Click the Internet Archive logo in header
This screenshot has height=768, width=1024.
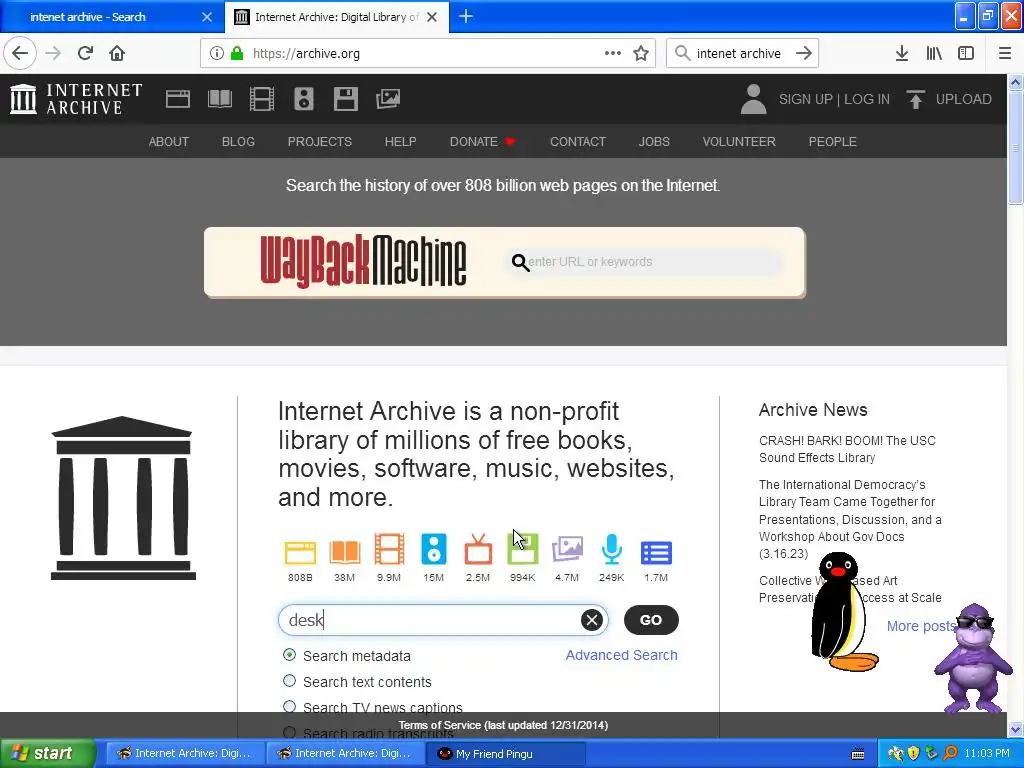click(76, 99)
